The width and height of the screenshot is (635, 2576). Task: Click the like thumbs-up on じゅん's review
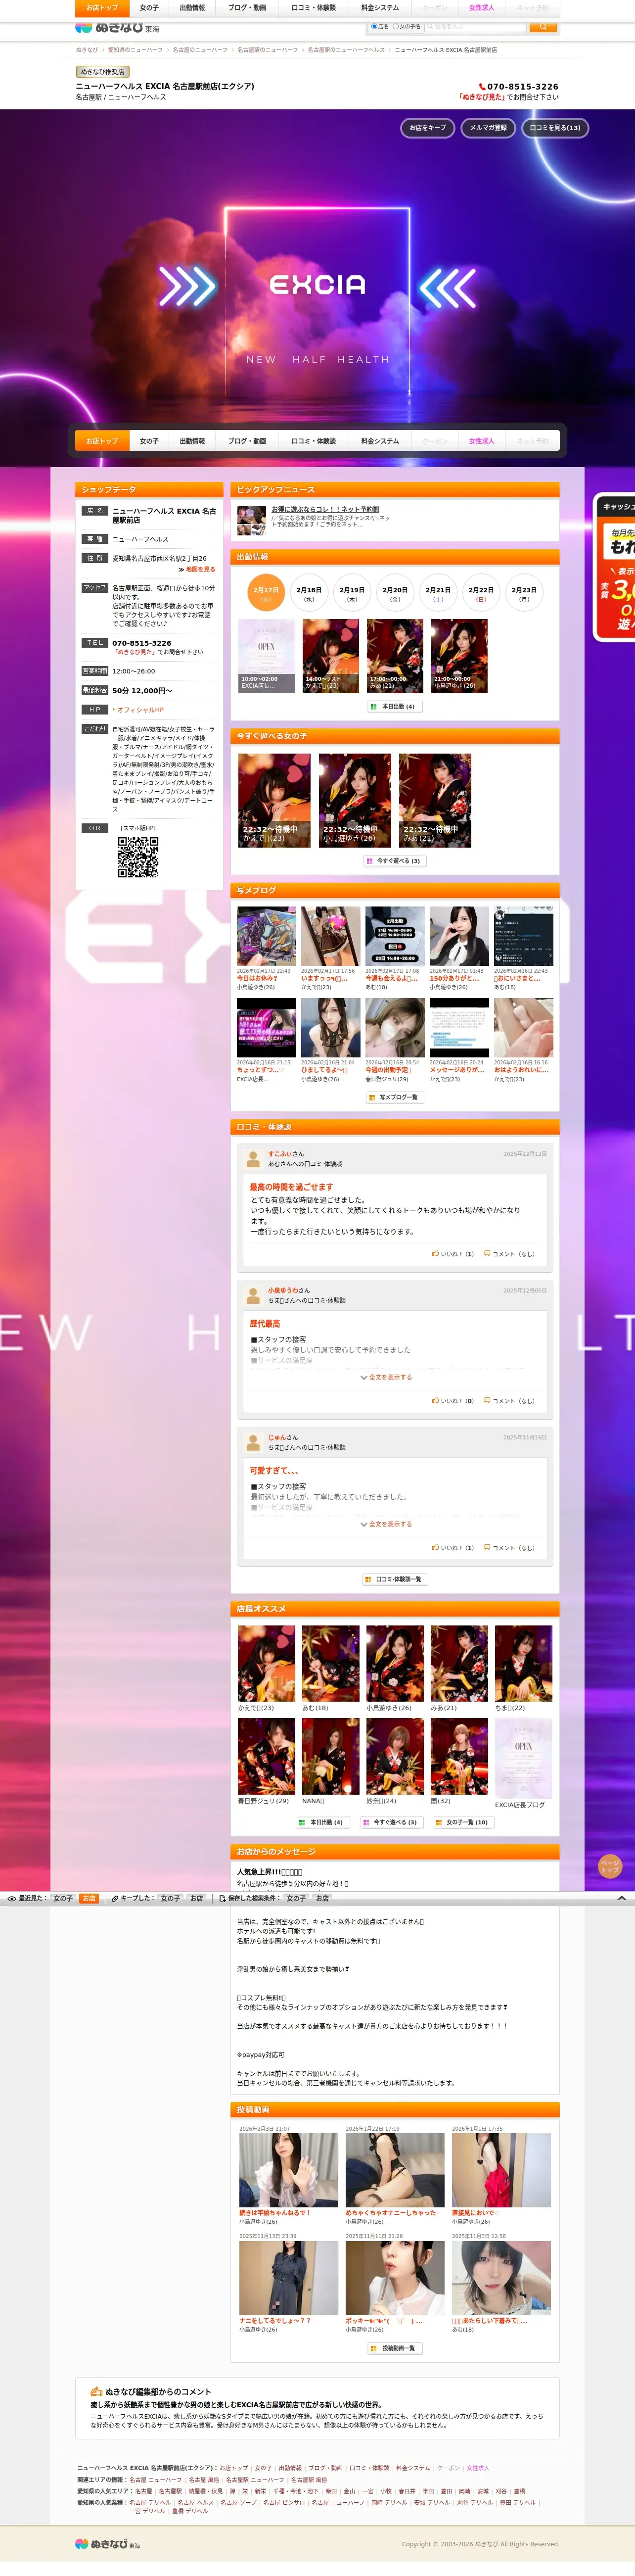pos(435,1547)
